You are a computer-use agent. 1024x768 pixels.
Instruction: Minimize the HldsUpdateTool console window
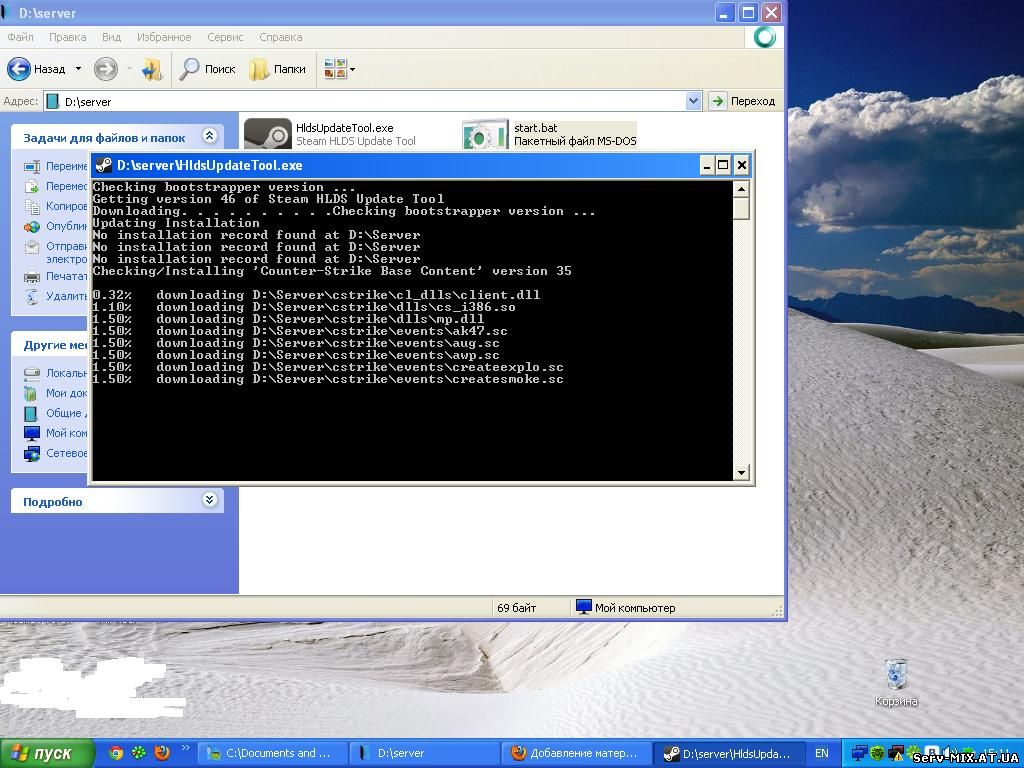(706, 165)
